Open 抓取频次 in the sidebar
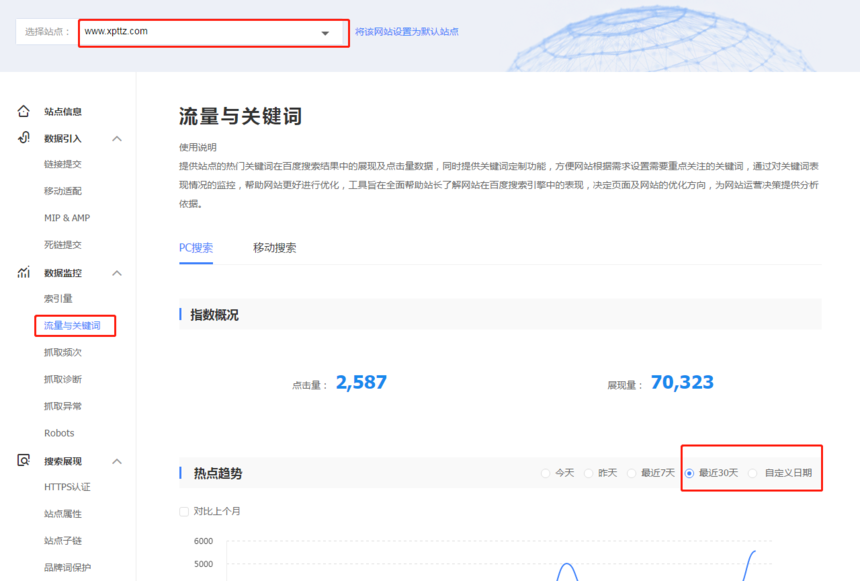The width and height of the screenshot is (860, 581). coord(63,352)
